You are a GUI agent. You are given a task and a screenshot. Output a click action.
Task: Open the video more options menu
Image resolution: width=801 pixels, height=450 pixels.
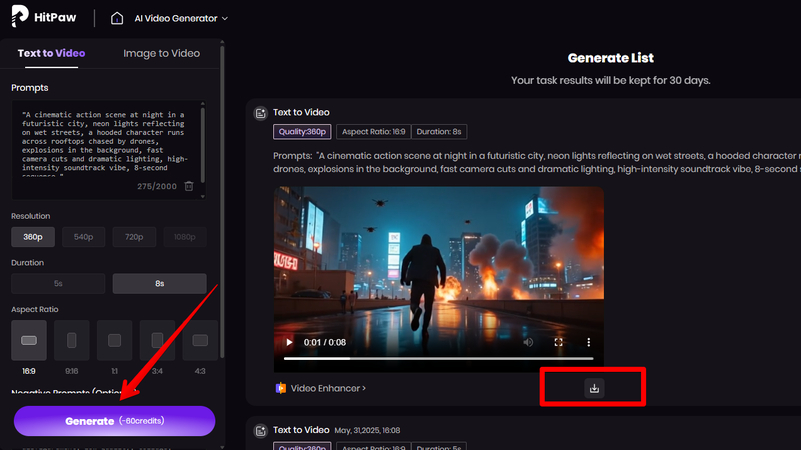[588, 342]
